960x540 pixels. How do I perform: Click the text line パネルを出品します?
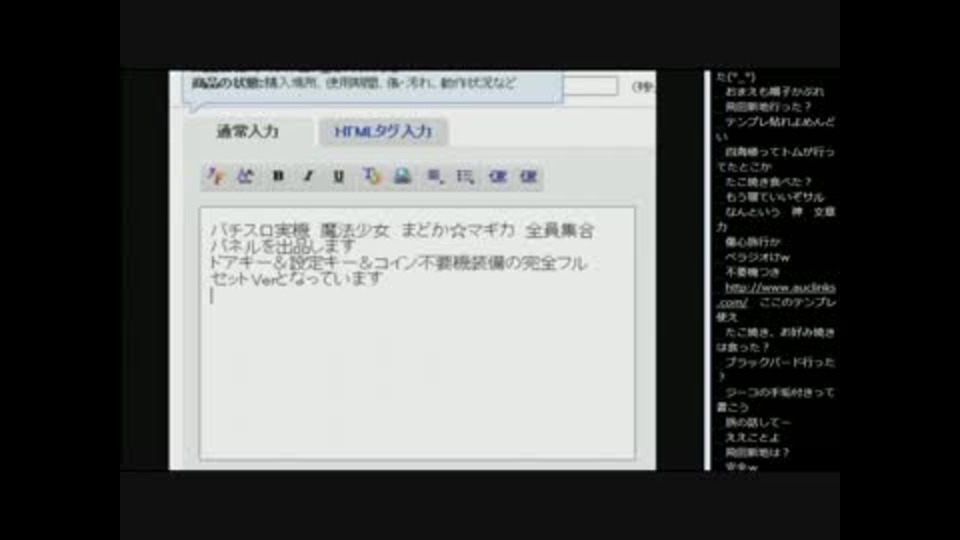[283, 246]
